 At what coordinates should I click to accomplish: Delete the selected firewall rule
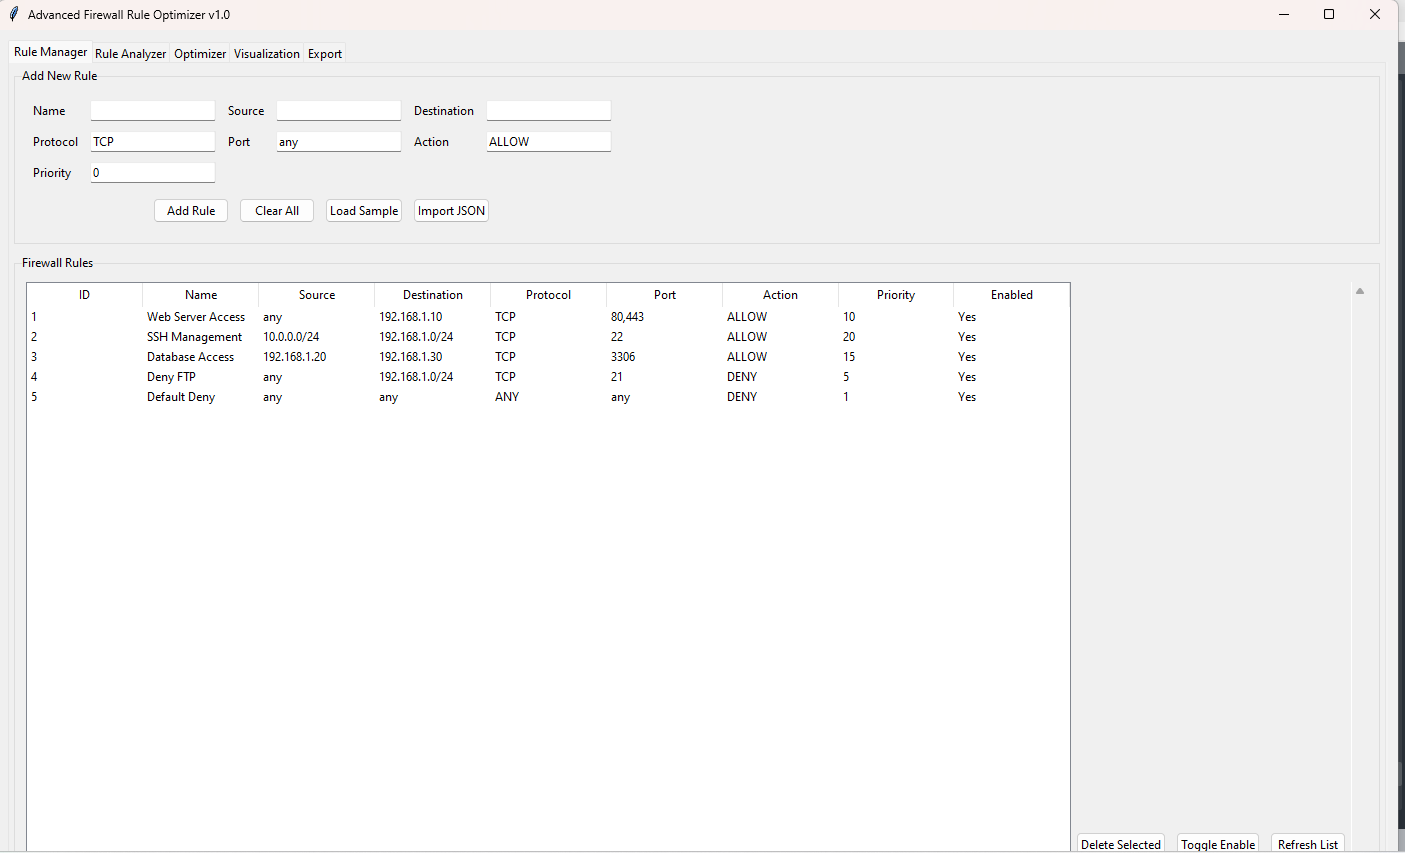pyautogui.click(x=1120, y=844)
